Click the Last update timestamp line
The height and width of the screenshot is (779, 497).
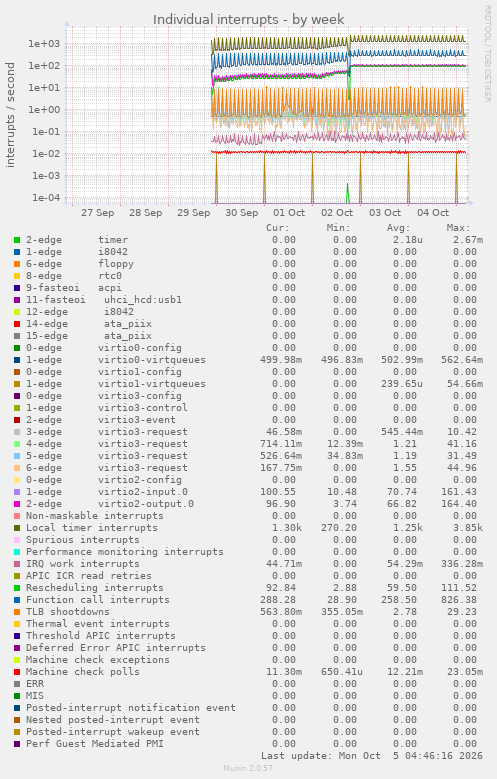tap(372, 756)
